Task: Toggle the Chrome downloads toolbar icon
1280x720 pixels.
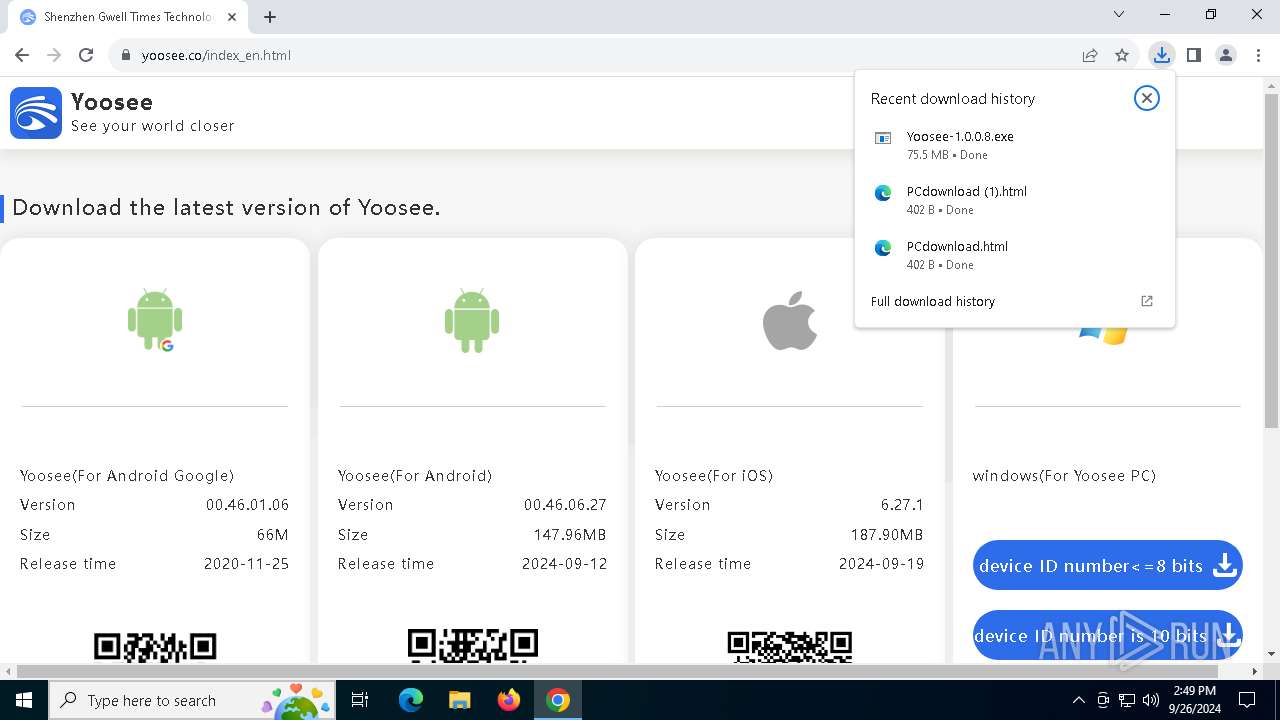Action: (x=1161, y=55)
